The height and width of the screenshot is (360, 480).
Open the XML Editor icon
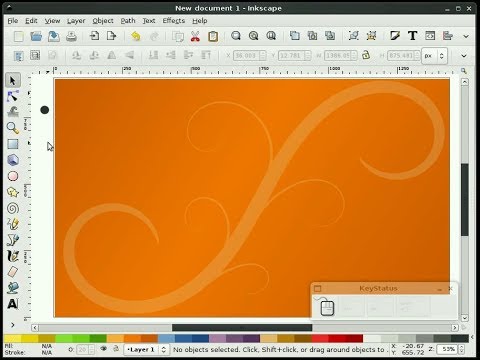pos(430,36)
